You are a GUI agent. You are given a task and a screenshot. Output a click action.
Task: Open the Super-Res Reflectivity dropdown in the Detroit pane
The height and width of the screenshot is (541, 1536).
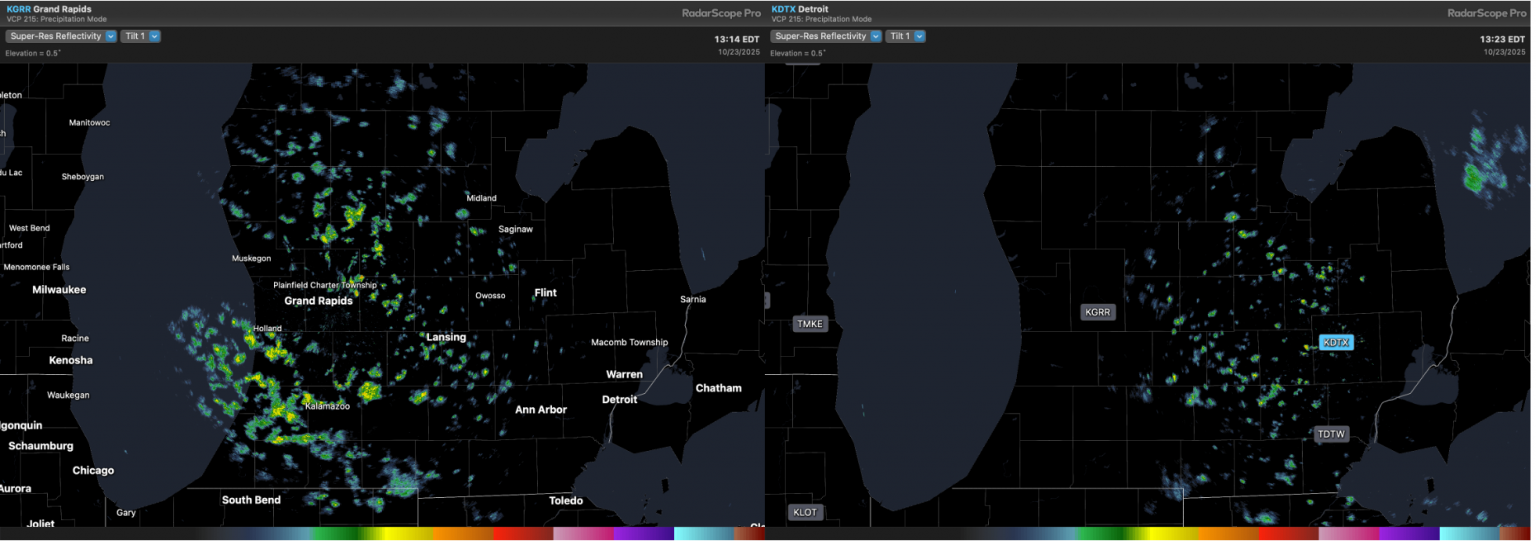click(827, 36)
